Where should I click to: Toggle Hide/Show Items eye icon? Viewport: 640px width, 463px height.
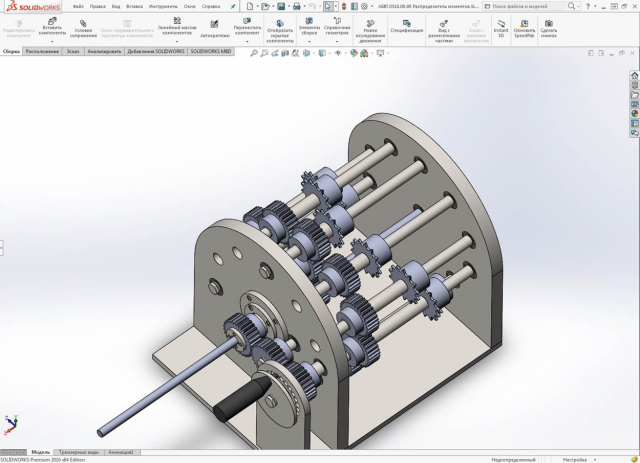click(338, 53)
